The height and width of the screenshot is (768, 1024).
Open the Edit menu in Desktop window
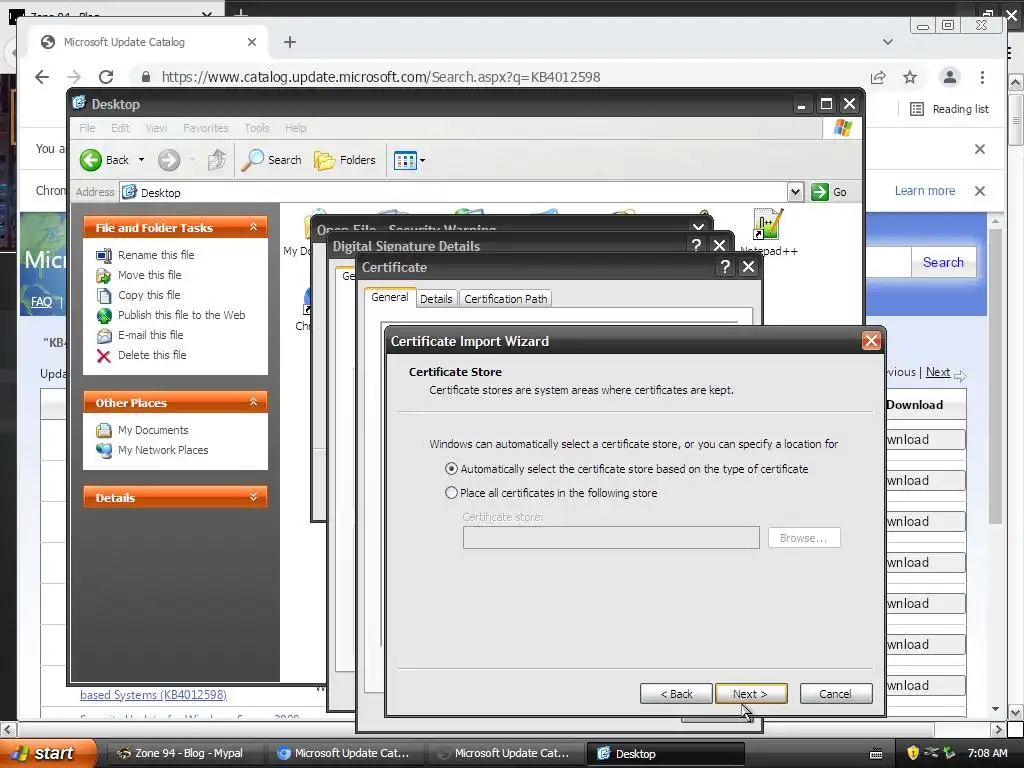point(120,128)
